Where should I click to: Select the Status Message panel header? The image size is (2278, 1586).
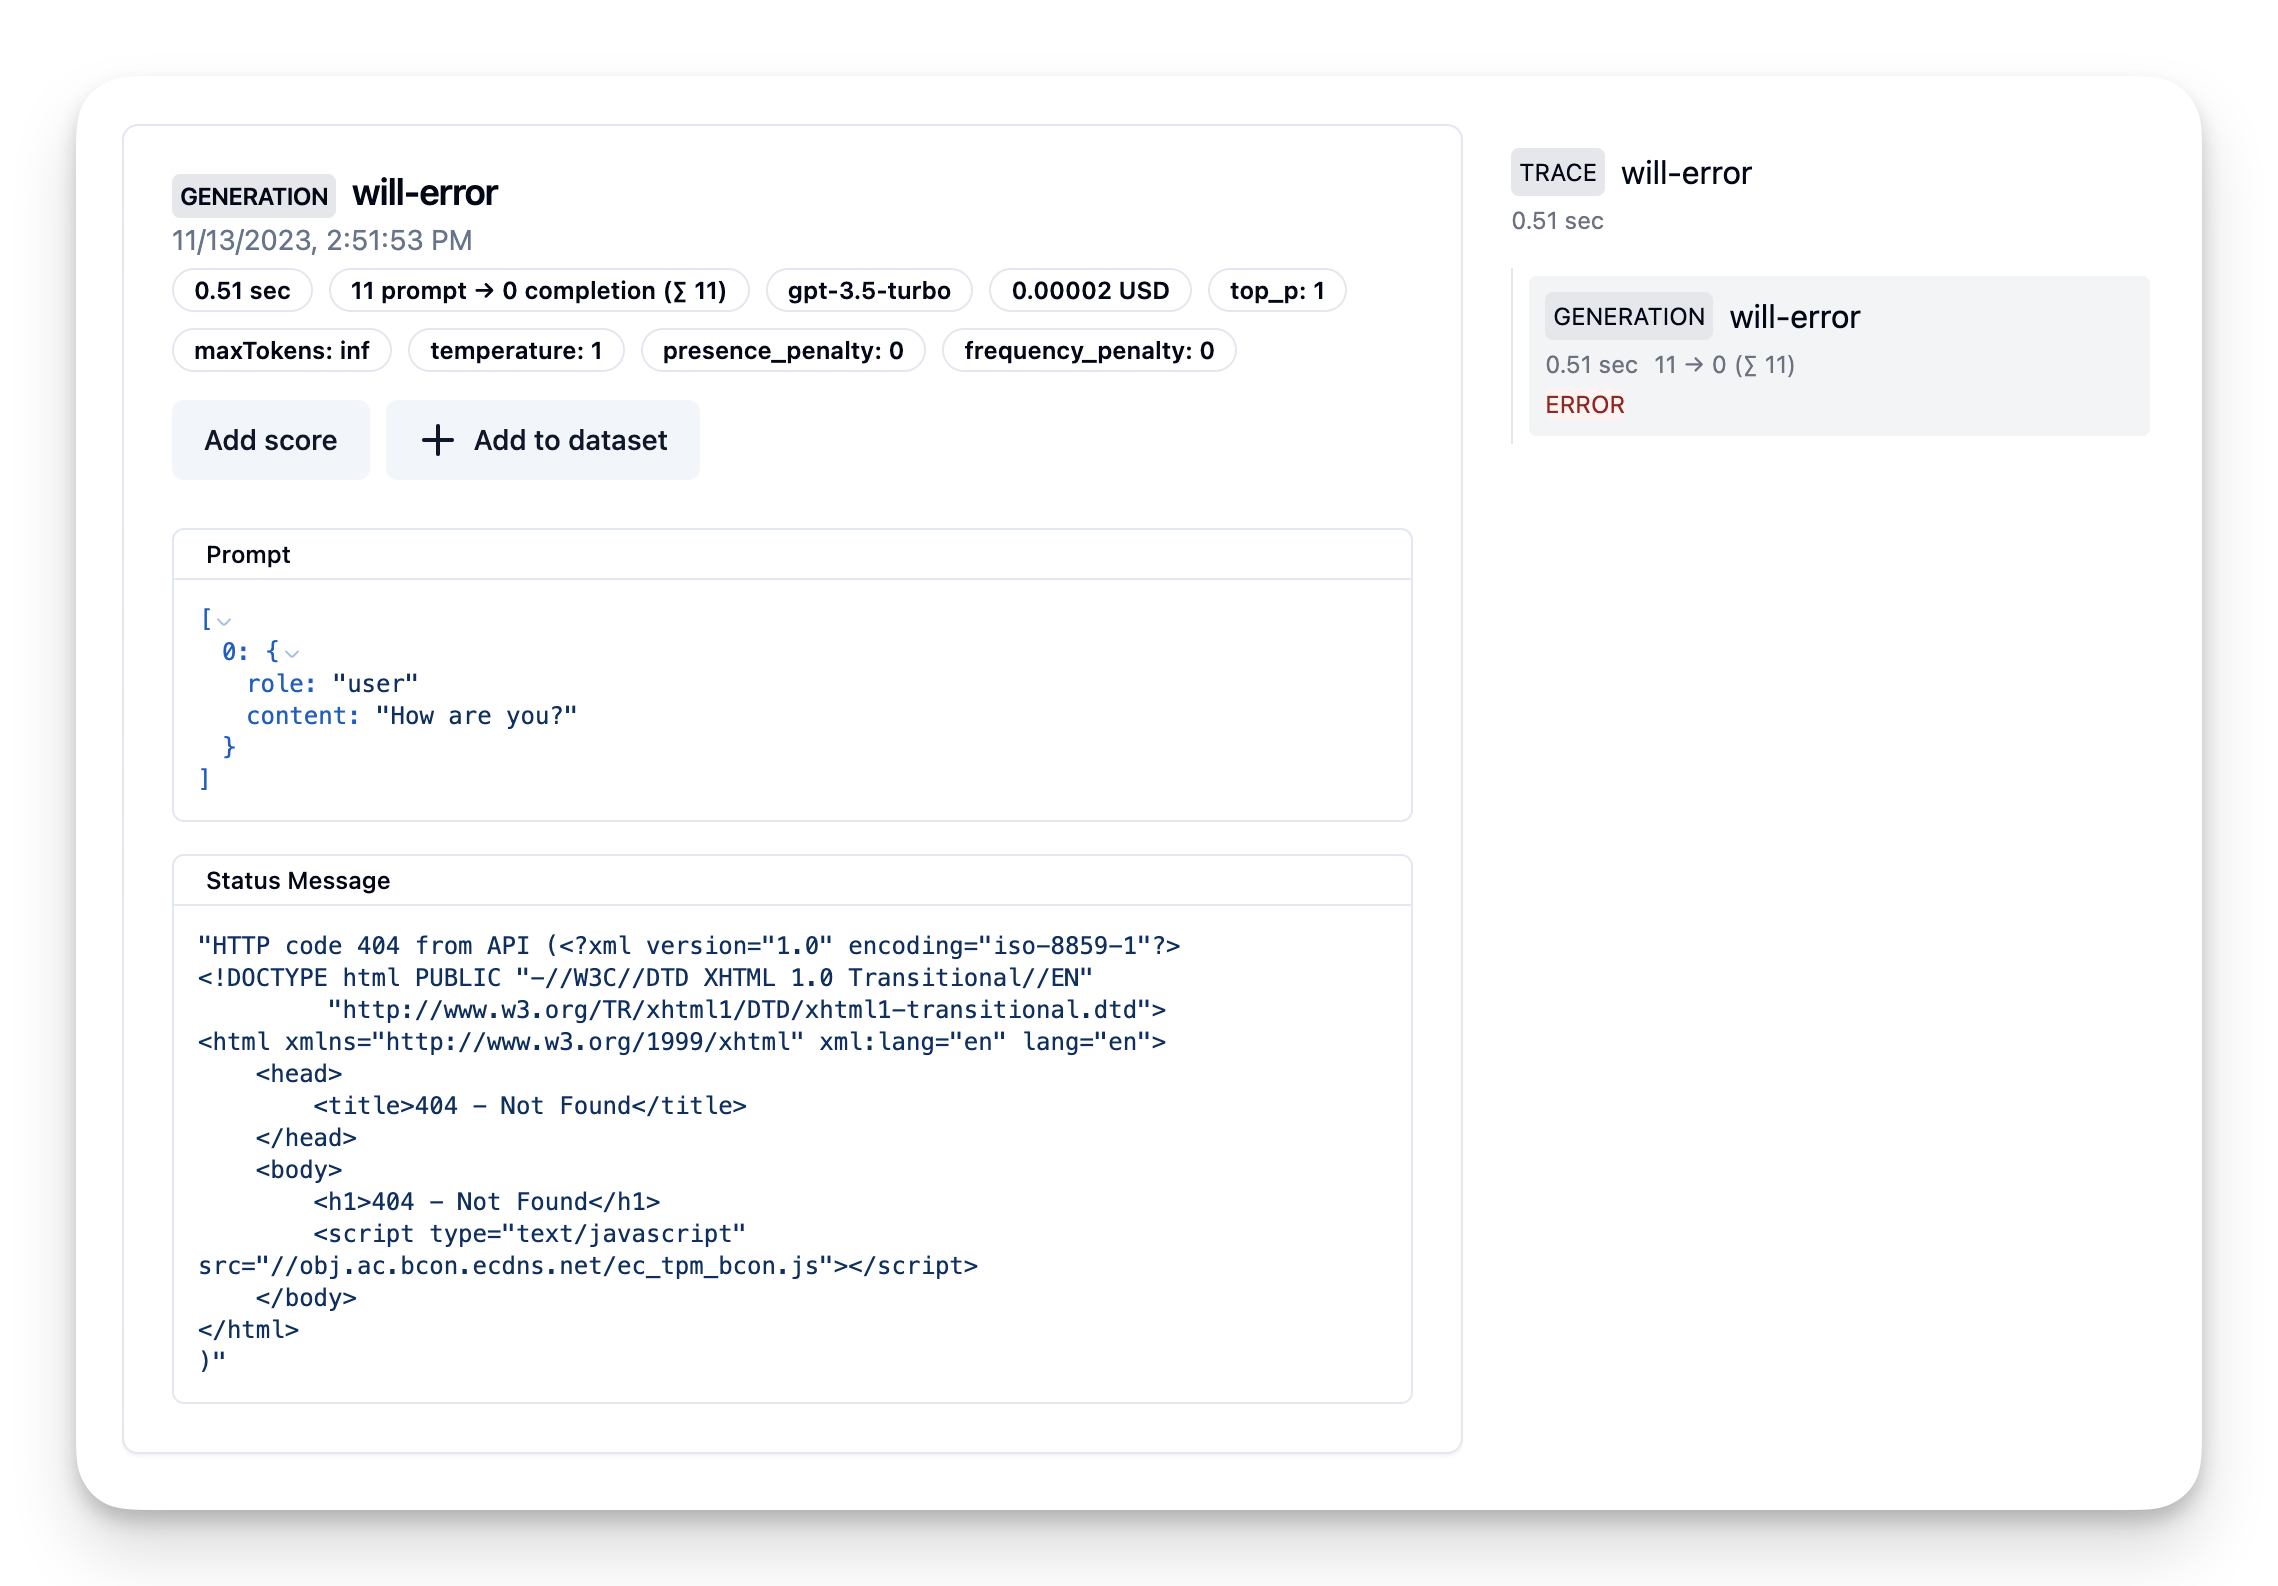point(298,880)
